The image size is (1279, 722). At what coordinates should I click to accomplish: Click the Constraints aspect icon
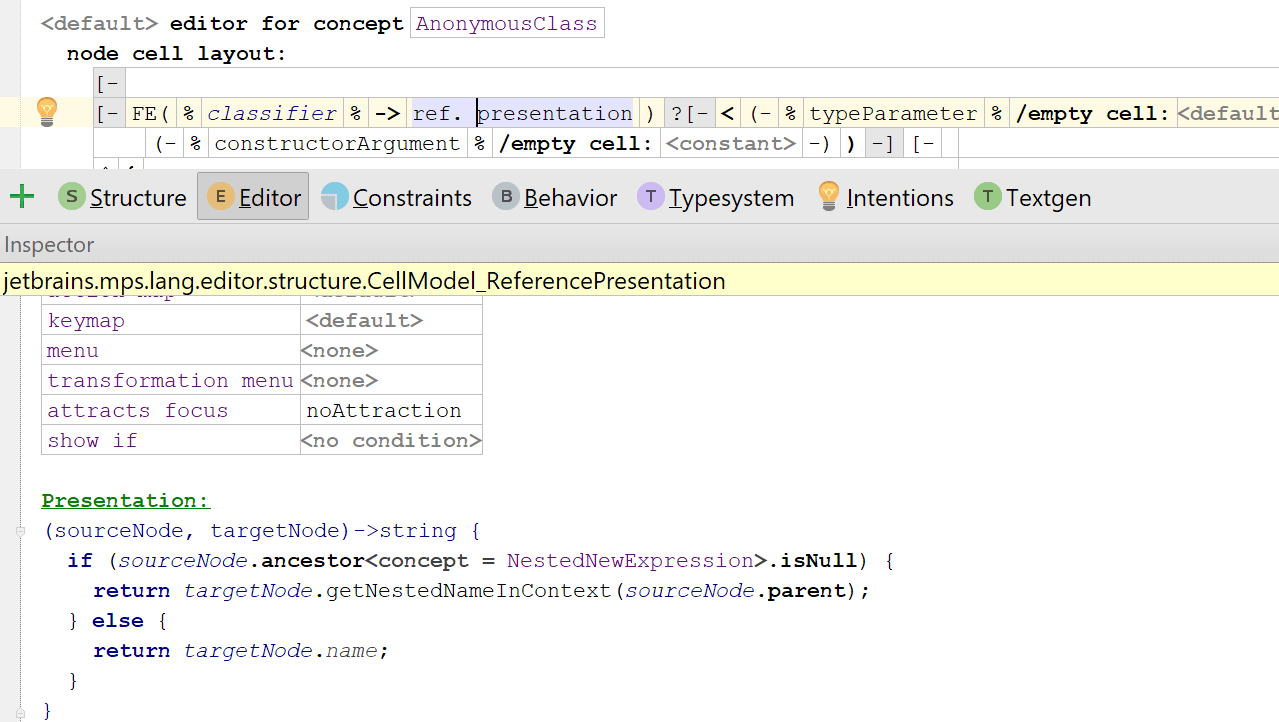[335, 197]
